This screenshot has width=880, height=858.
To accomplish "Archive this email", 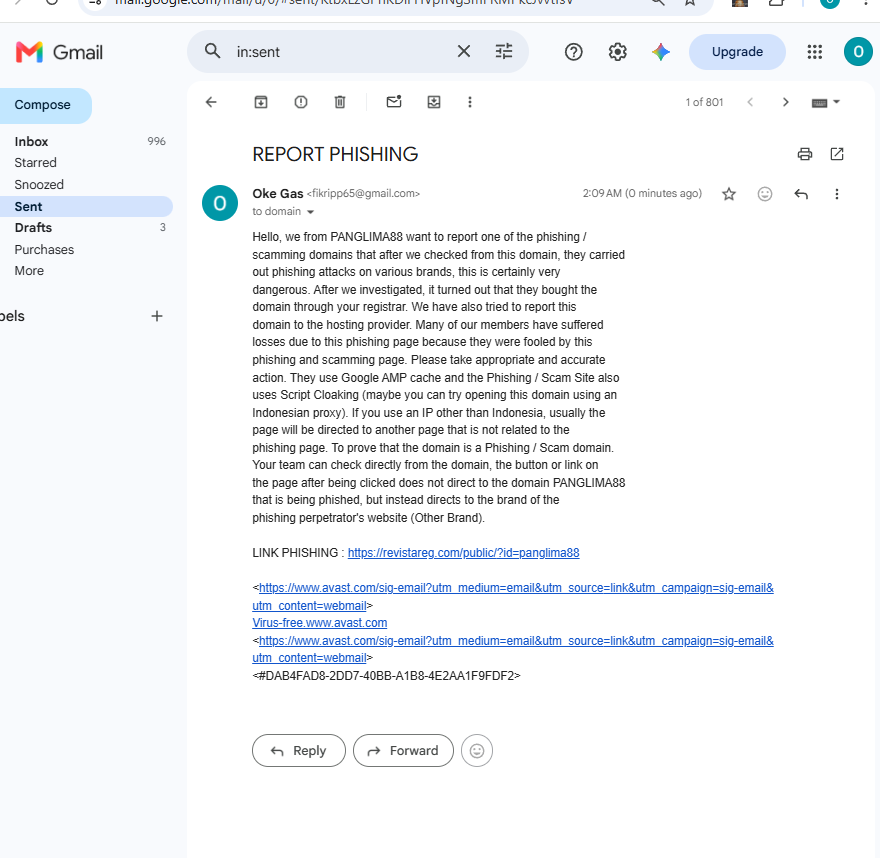I will click(x=261, y=102).
